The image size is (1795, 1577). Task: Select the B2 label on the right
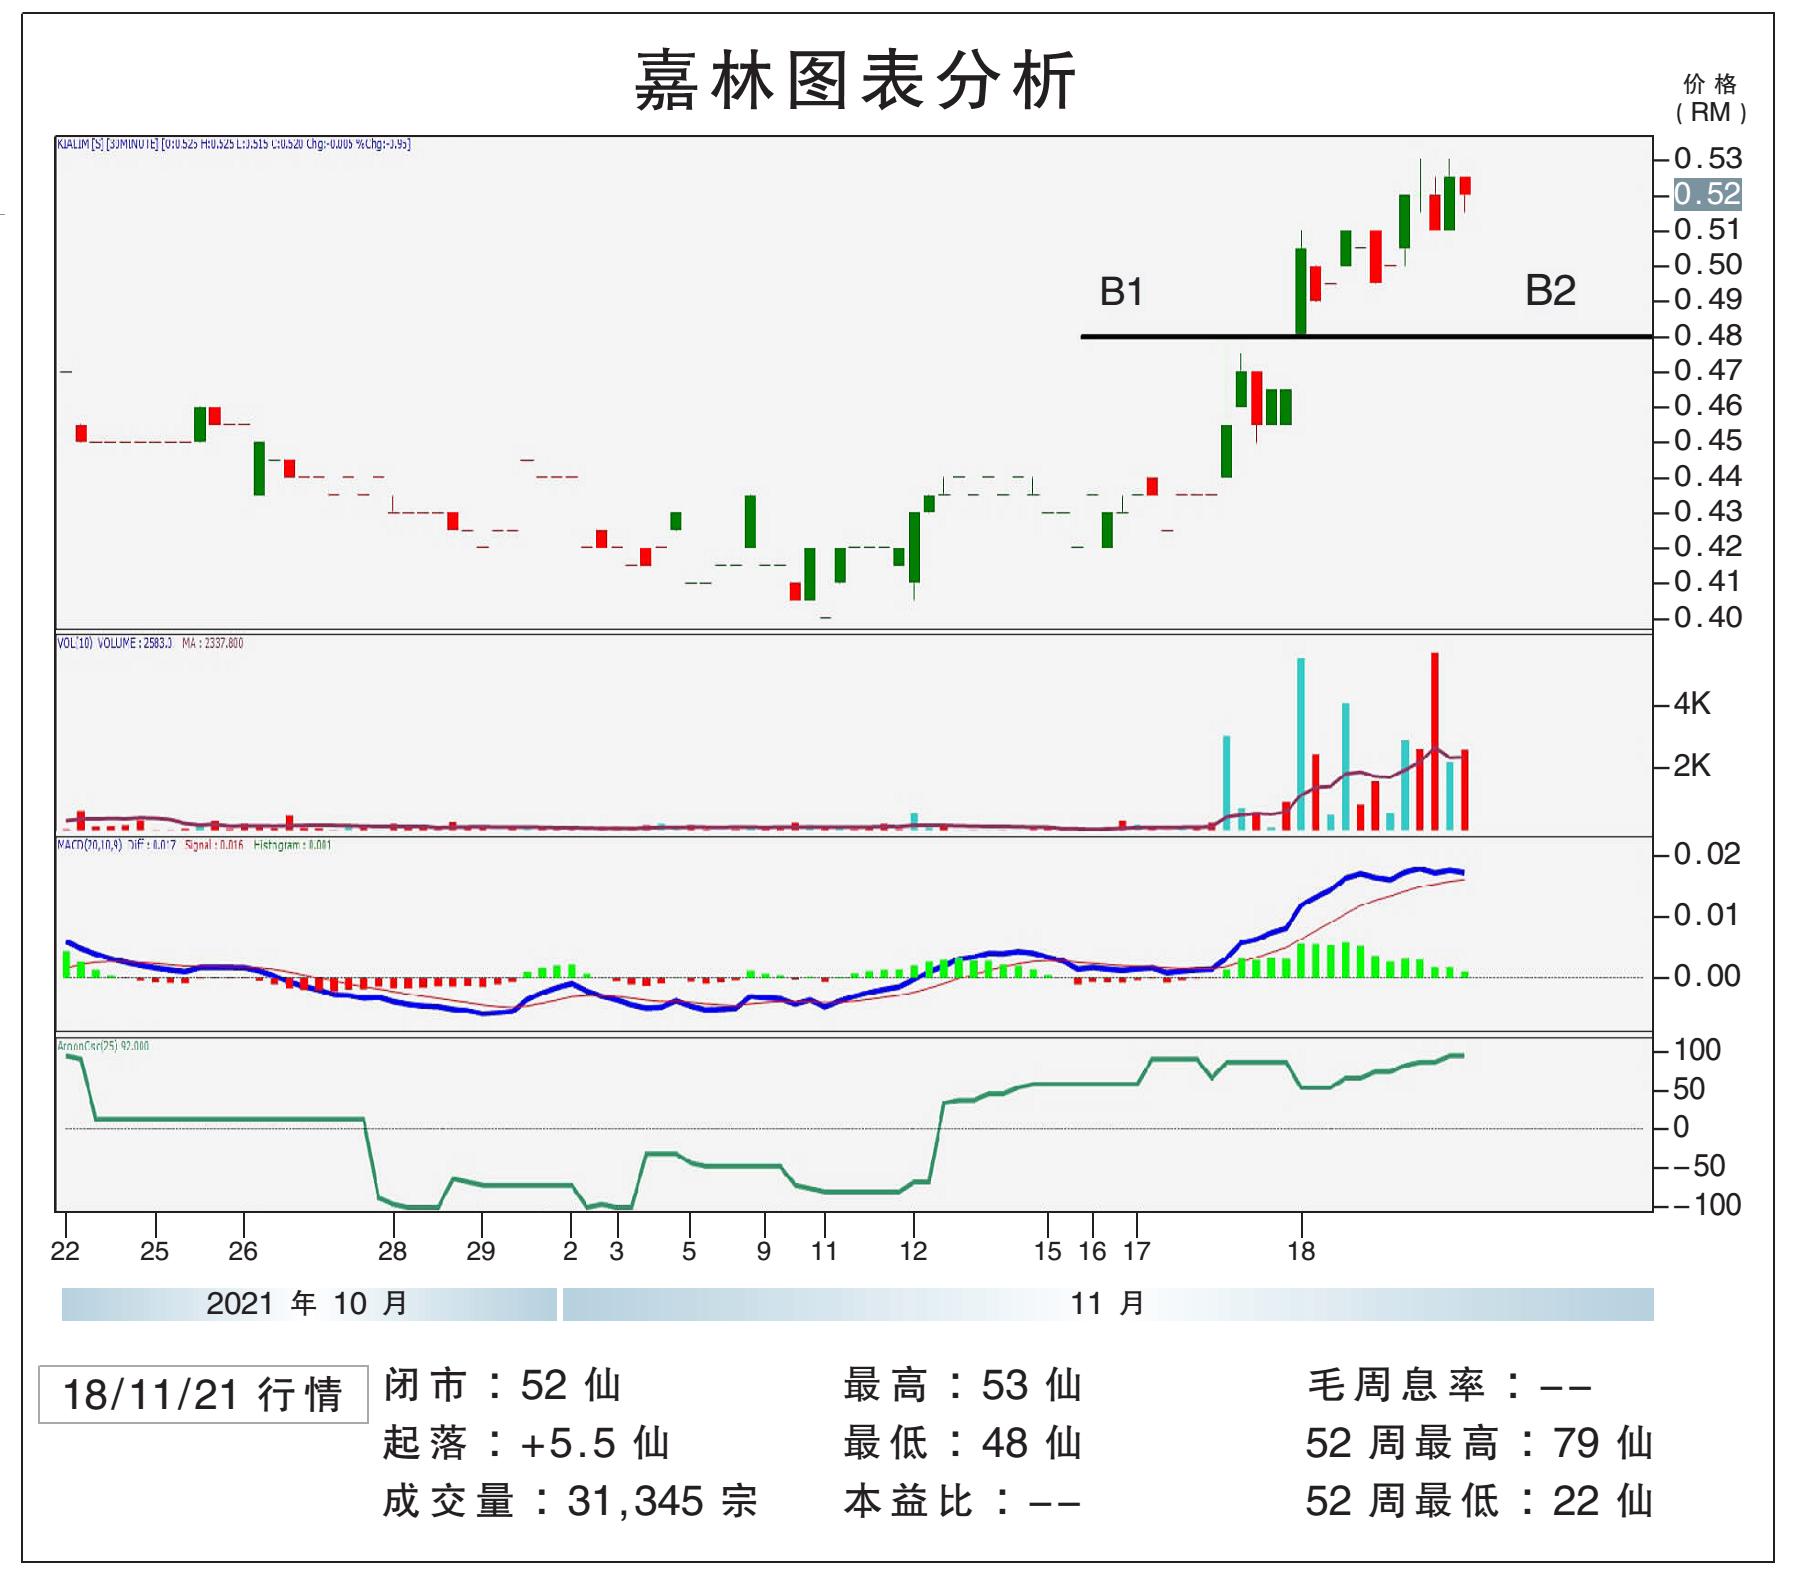1549,291
